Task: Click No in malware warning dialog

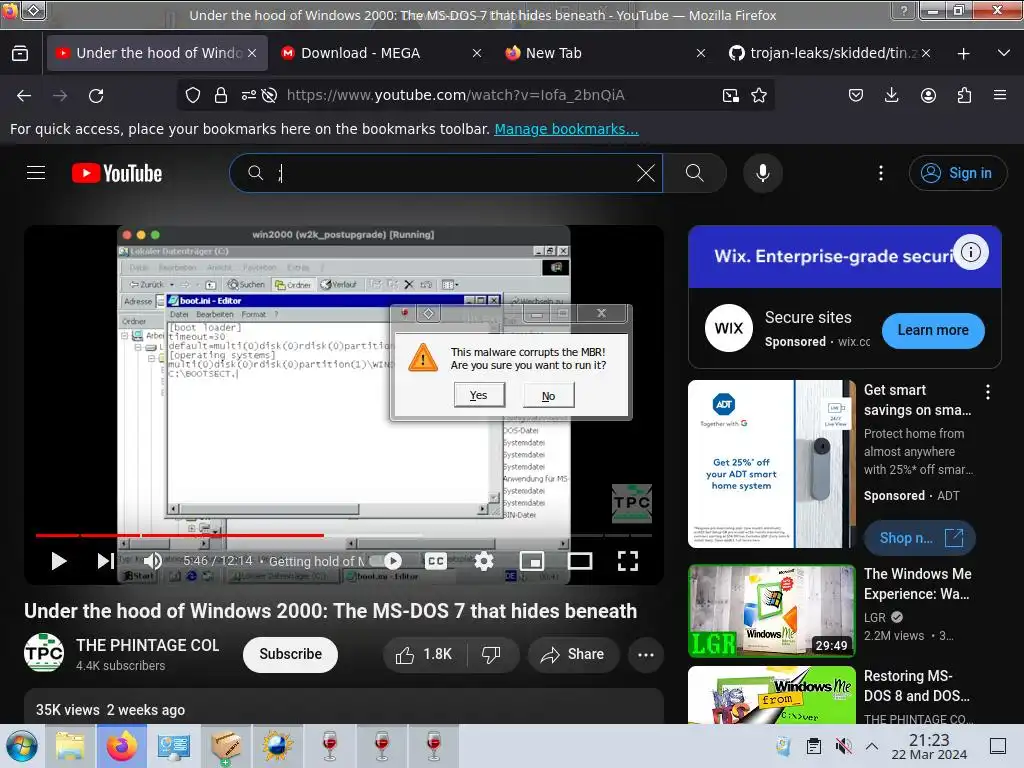Action: point(549,396)
